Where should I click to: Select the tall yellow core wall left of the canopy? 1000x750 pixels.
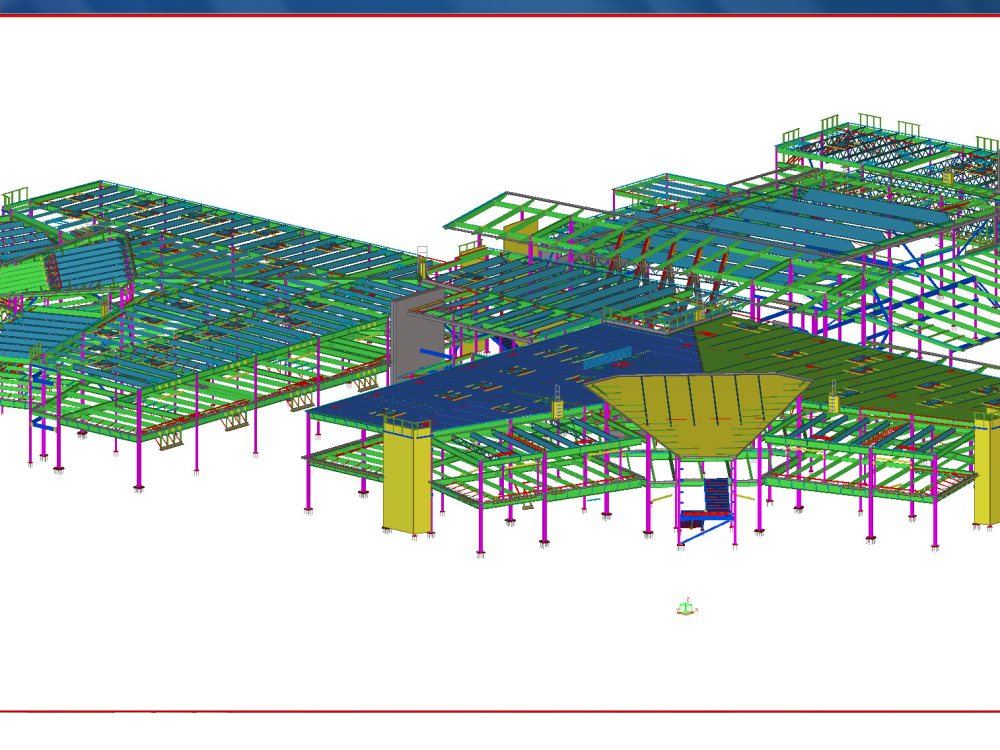408,475
